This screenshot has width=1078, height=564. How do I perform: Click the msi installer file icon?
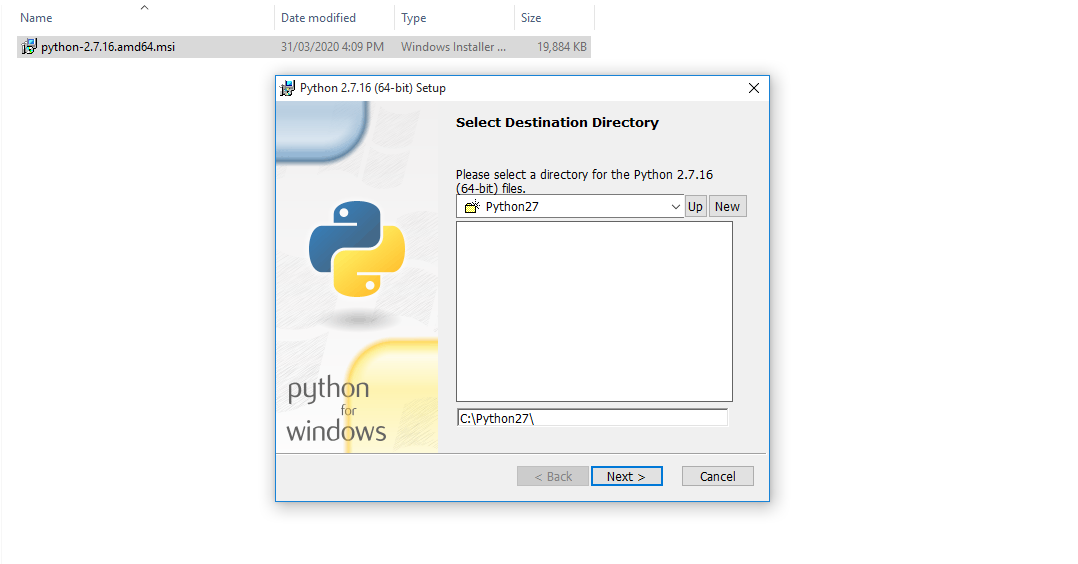pyautogui.click(x=29, y=47)
